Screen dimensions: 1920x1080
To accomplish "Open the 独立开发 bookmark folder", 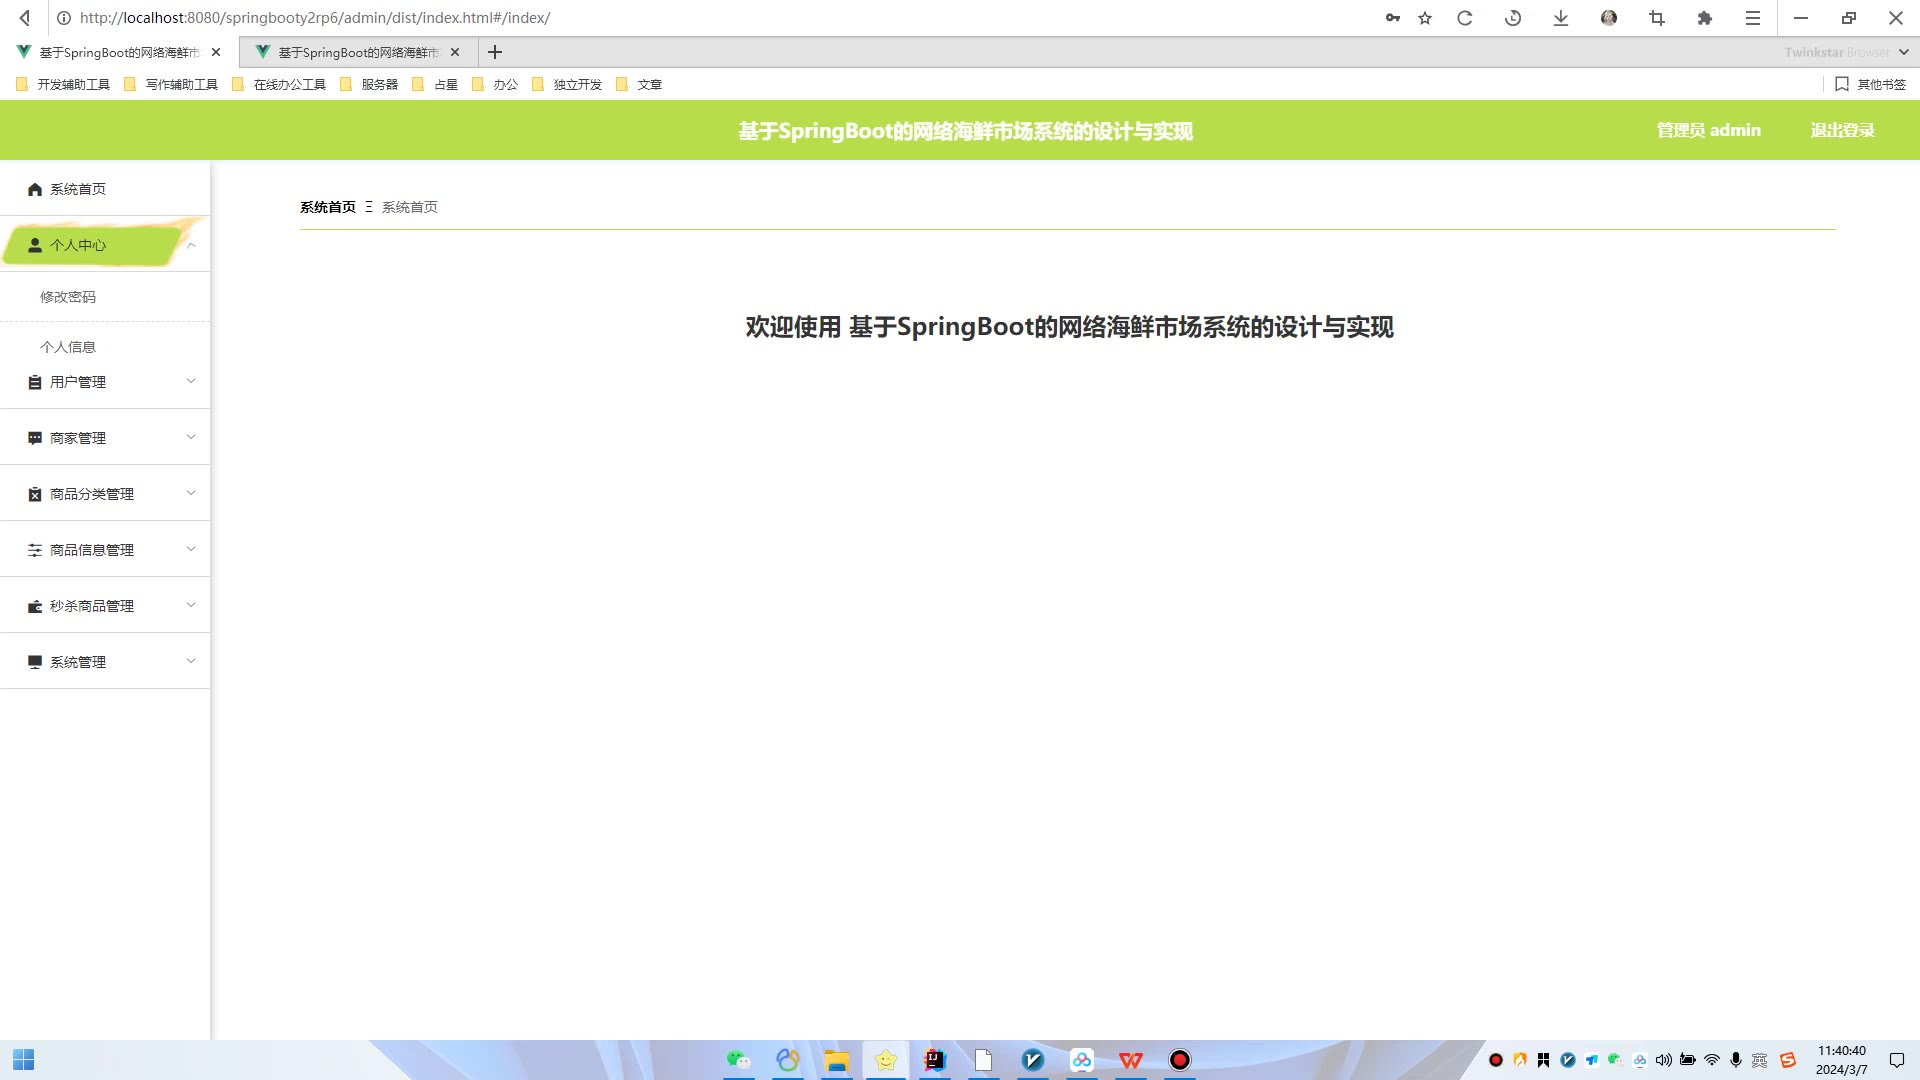I will (567, 84).
